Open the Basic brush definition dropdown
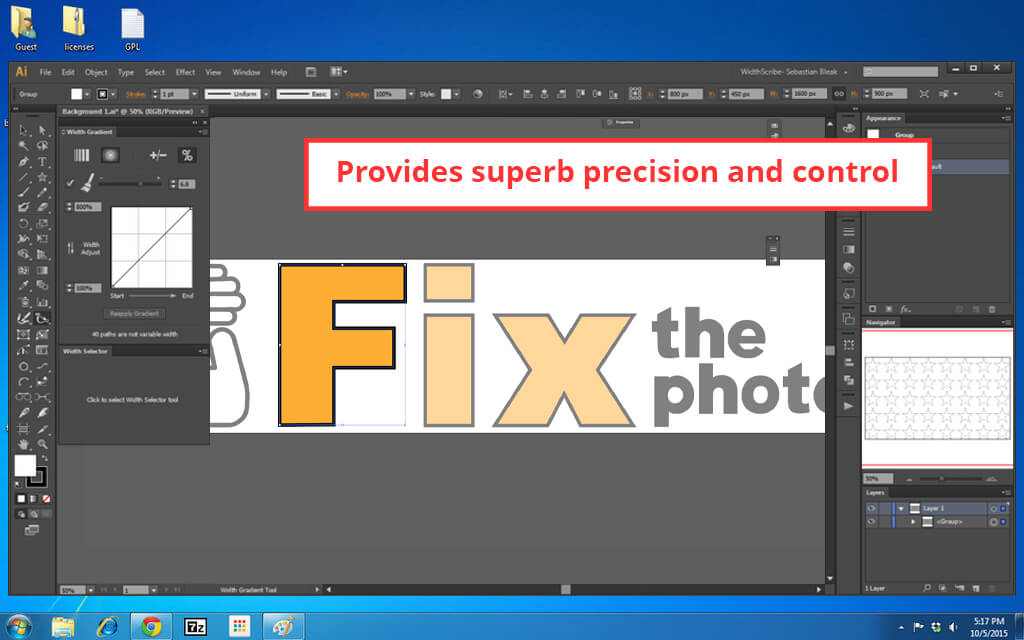Image resolution: width=1024 pixels, height=640 pixels. 336,94
